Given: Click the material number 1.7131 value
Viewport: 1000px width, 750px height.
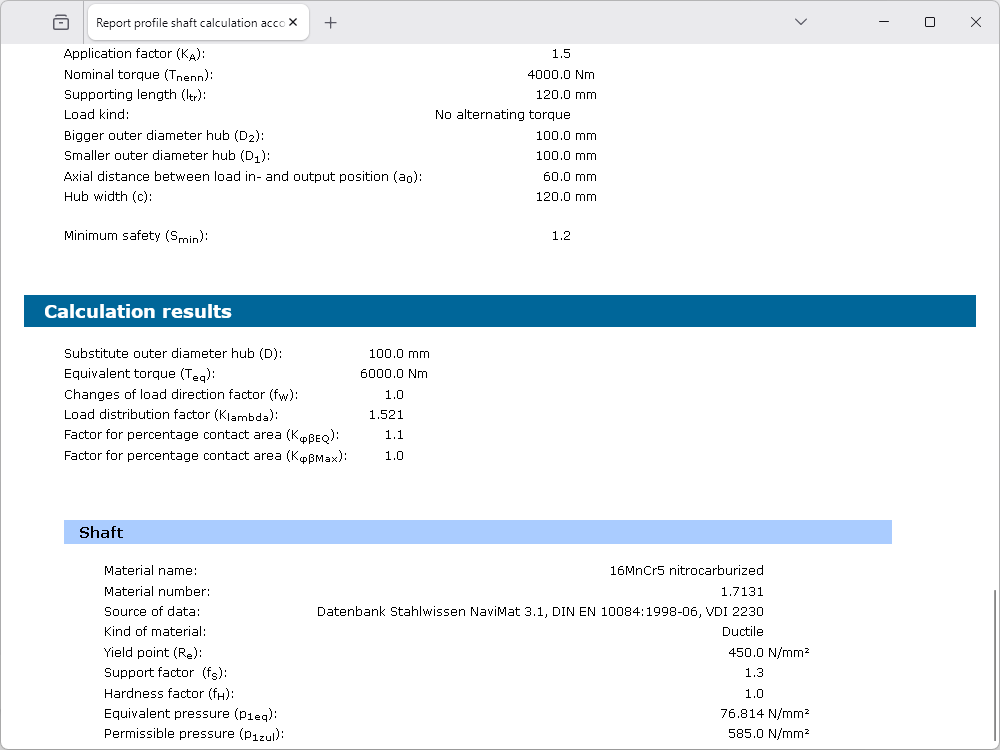Looking at the screenshot, I should (x=741, y=591).
